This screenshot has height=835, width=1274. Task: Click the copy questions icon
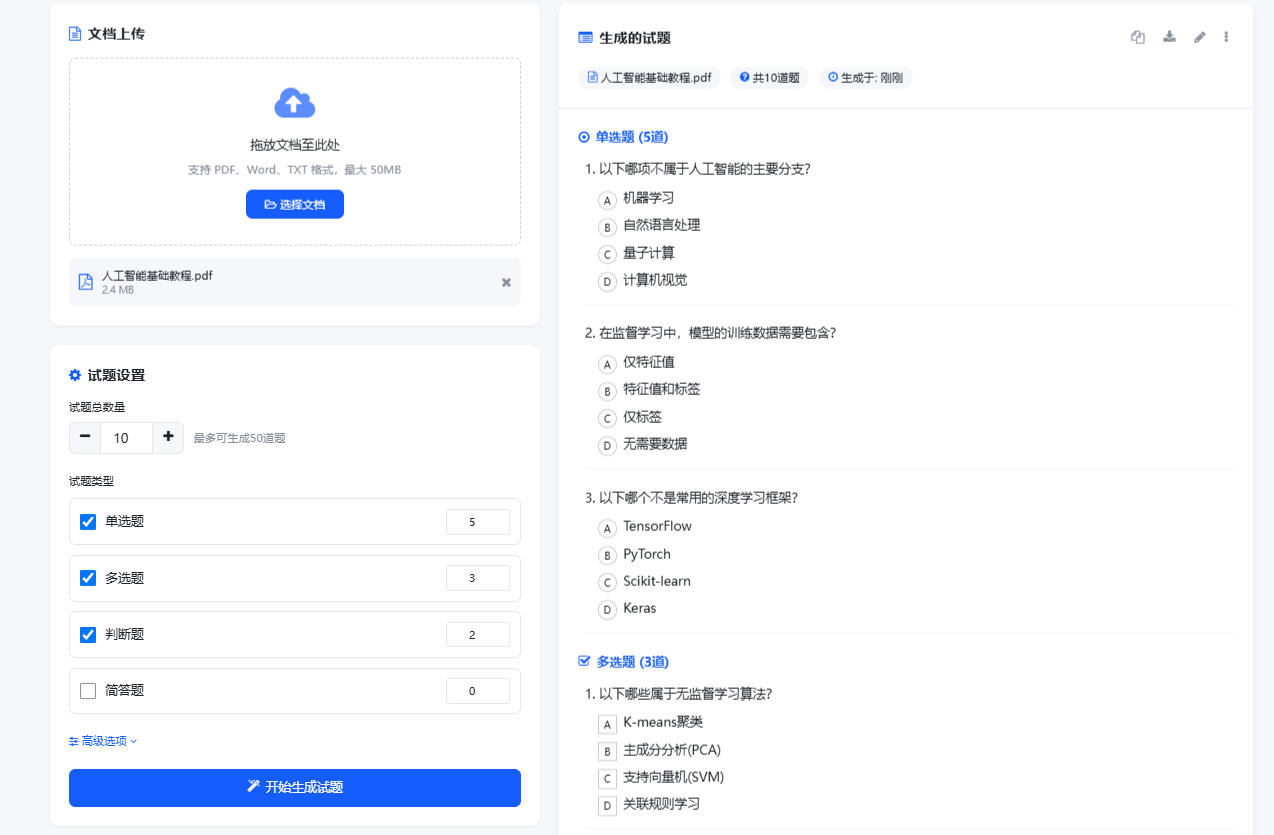pos(1138,37)
